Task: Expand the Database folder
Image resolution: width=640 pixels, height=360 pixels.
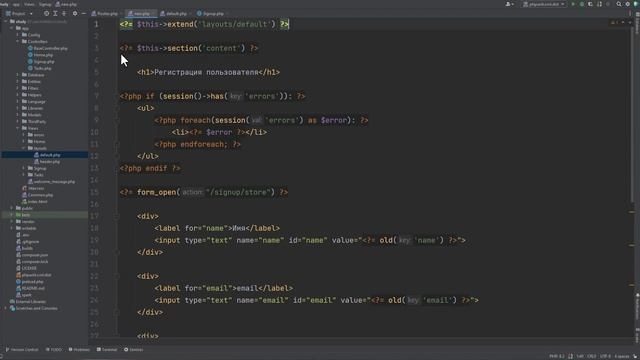Action: point(18,75)
